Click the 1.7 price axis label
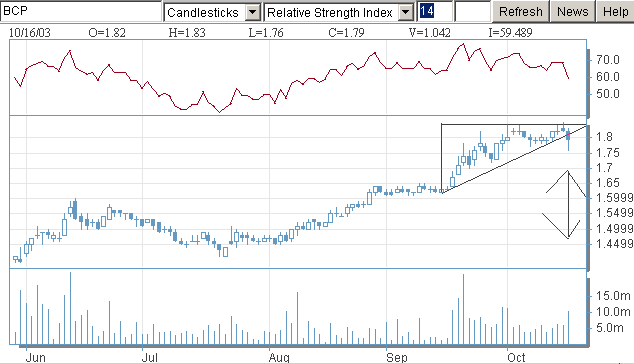Image resolution: width=634 pixels, height=364 pixels. pyautogui.click(x=604, y=167)
